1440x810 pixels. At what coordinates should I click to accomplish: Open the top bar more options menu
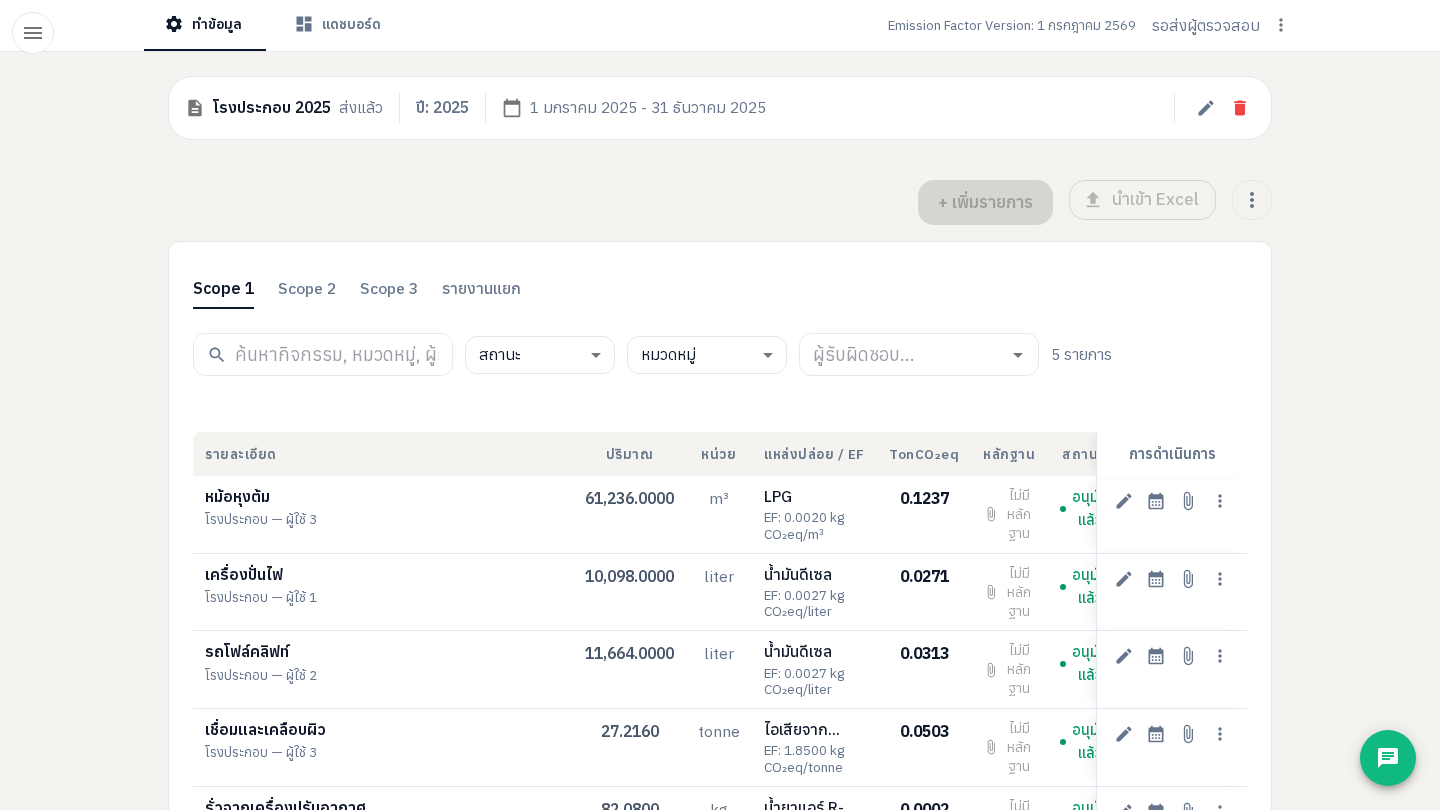pyautogui.click(x=1281, y=25)
